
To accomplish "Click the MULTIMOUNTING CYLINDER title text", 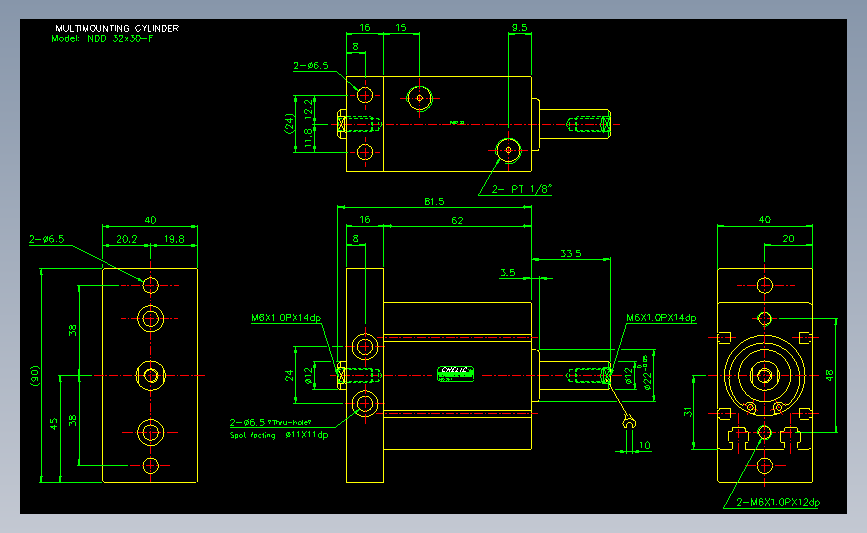I will [x=117, y=28].
